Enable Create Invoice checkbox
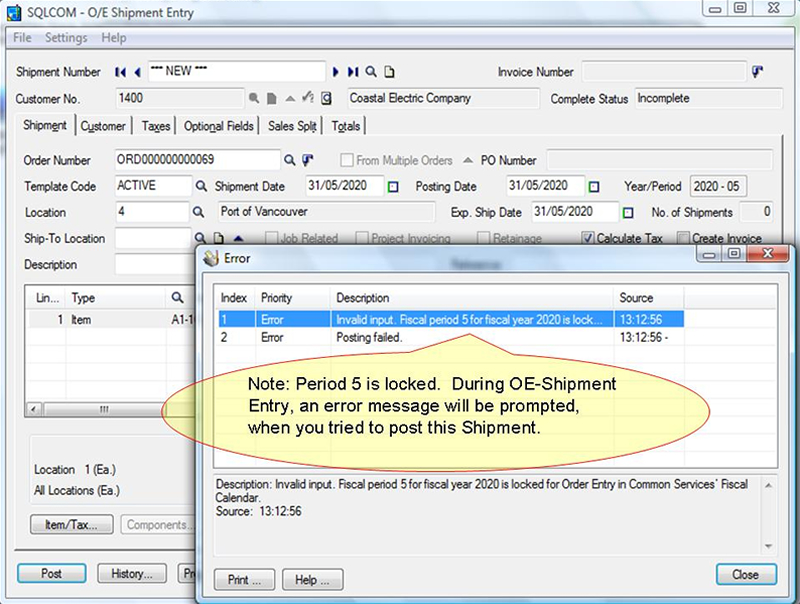The width and height of the screenshot is (800, 604). pyautogui.click(x=683, y=238)
